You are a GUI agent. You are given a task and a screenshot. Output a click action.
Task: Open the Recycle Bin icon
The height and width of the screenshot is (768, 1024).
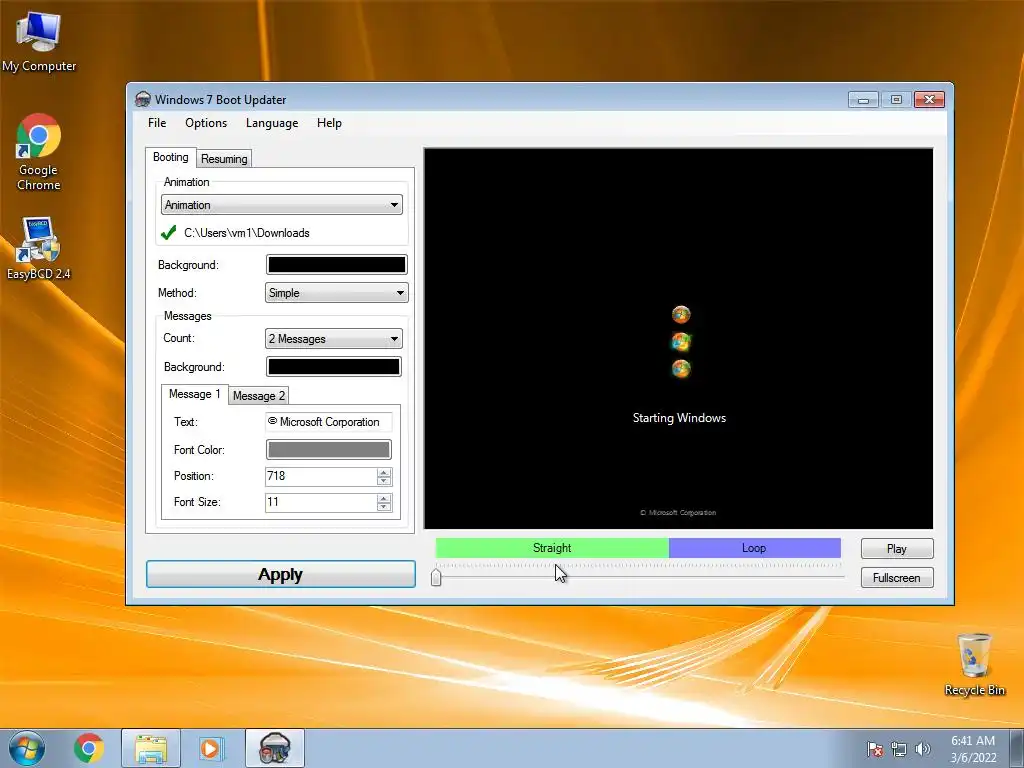(974, 664)
